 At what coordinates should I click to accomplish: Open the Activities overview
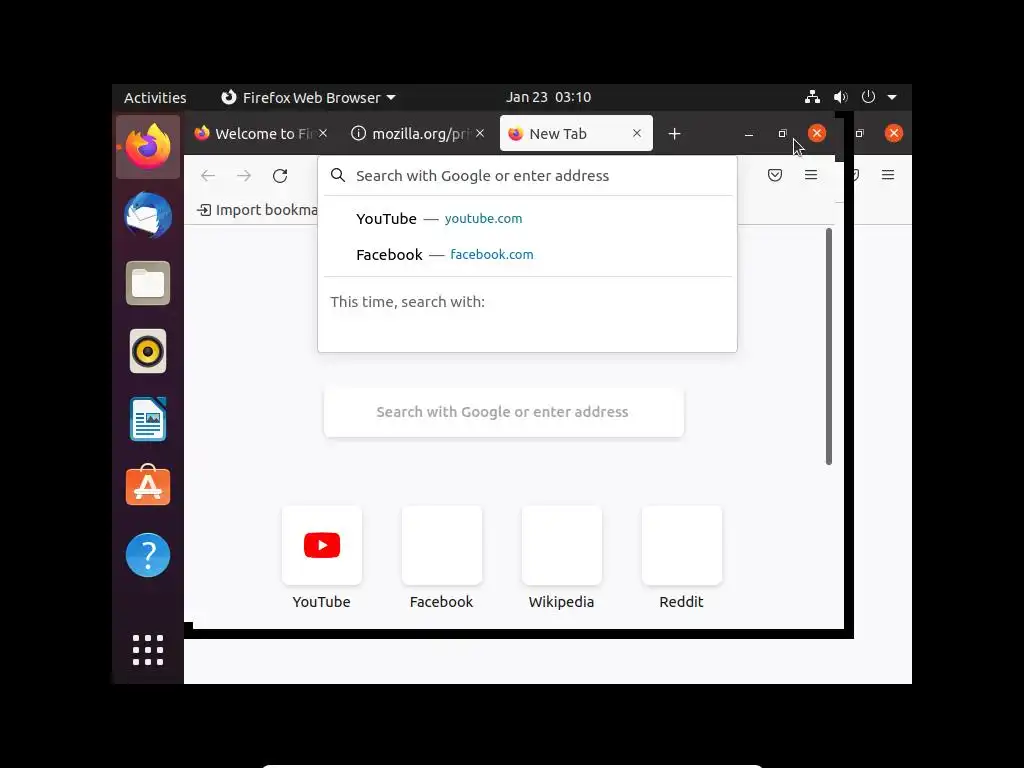(155, 97)
